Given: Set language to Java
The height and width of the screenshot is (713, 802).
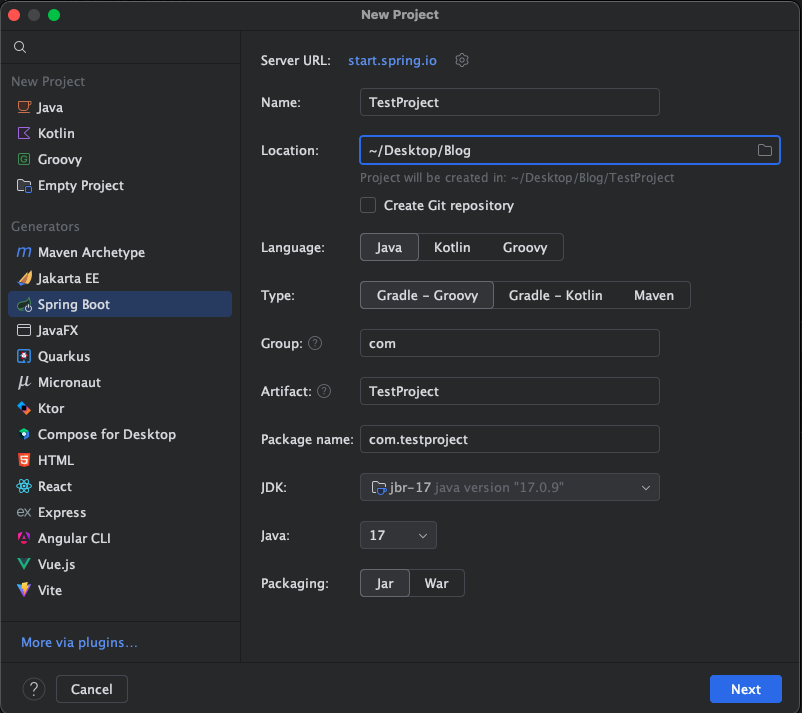Looking at the screenshot, I should coord(389,248).
